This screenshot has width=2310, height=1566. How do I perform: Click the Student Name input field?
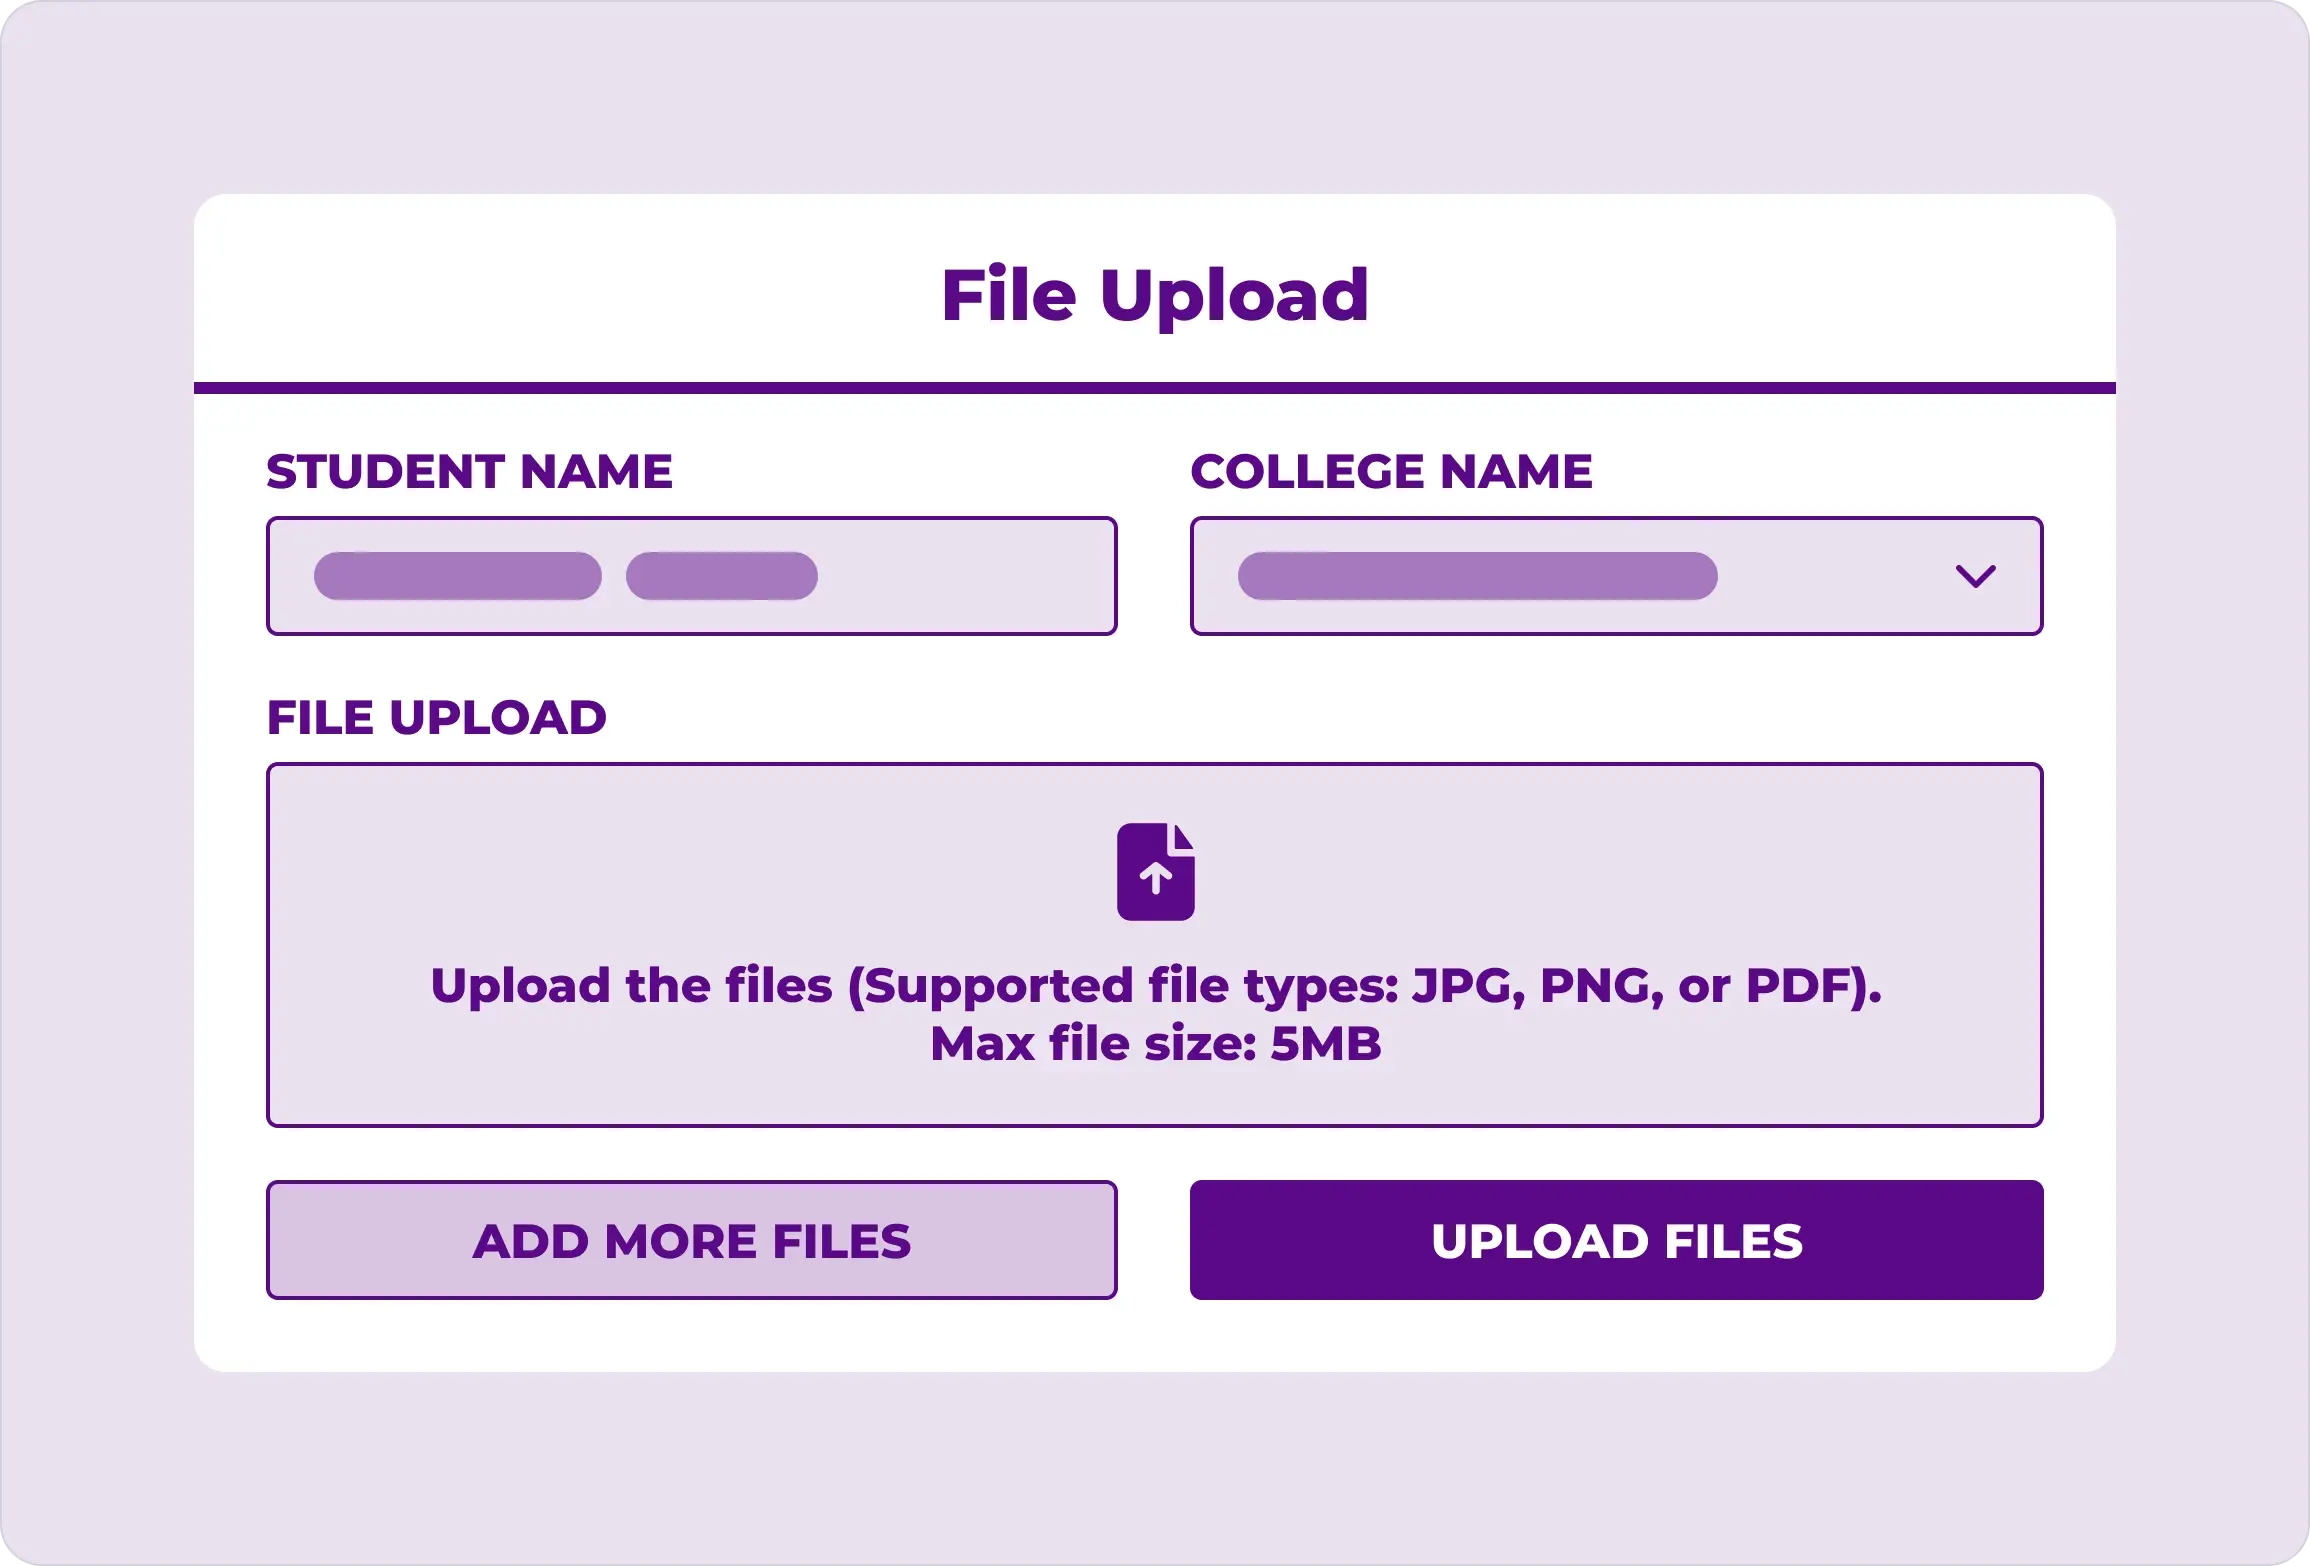coord(691,576)
